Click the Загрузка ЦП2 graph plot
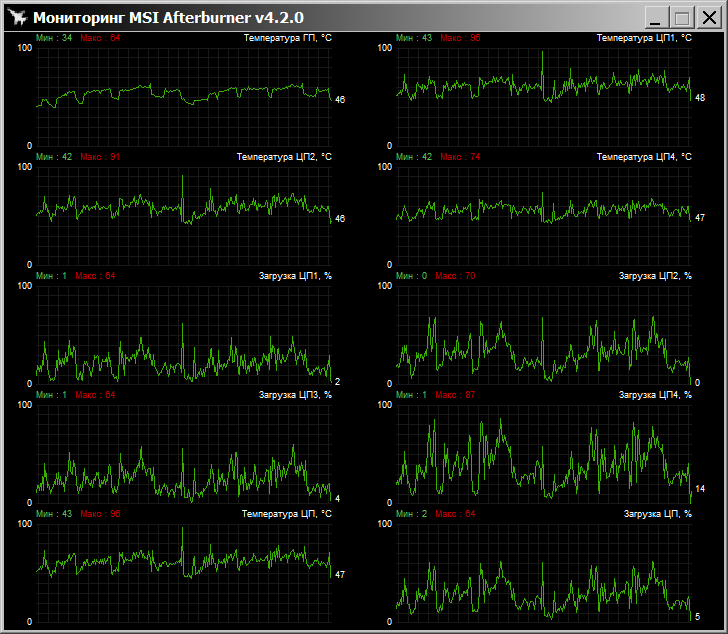The width and height of the screenshot is (728, 634). 544,334
